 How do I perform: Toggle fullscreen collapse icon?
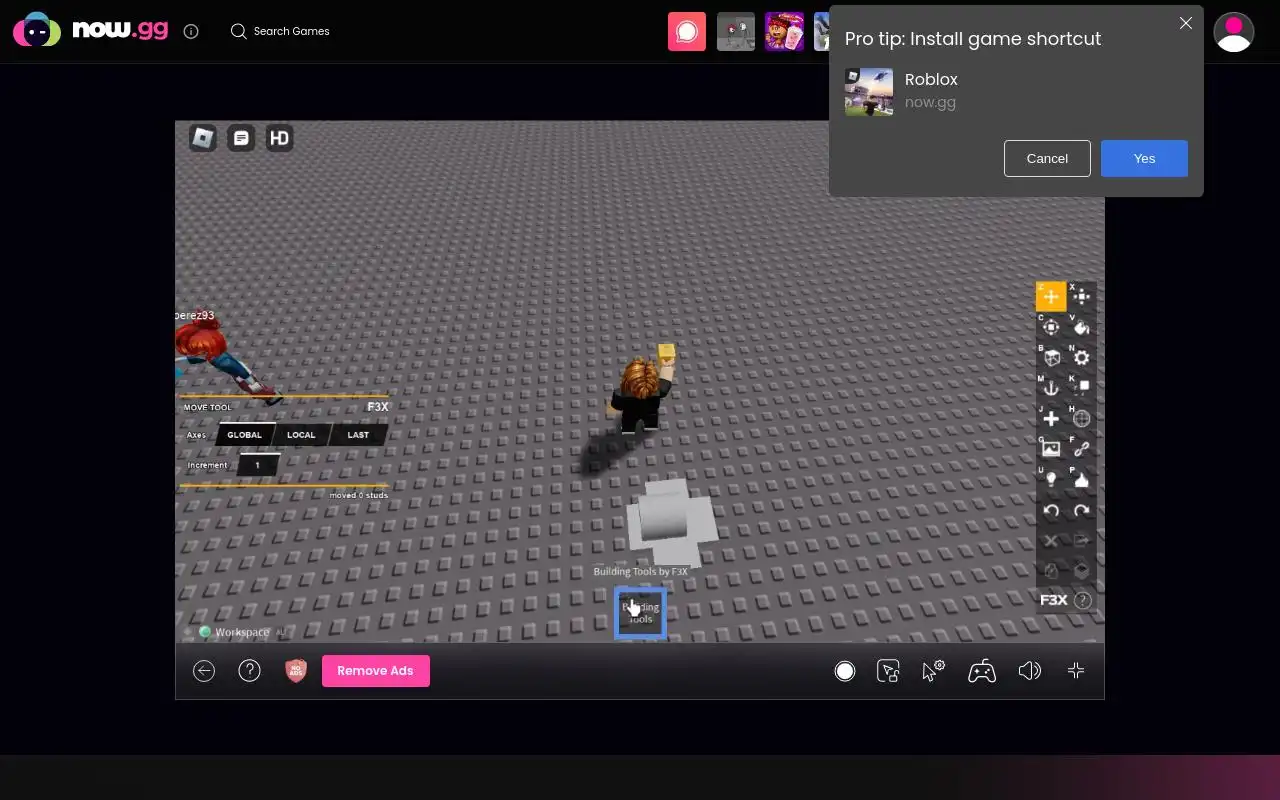click(x=1076, y=671)
